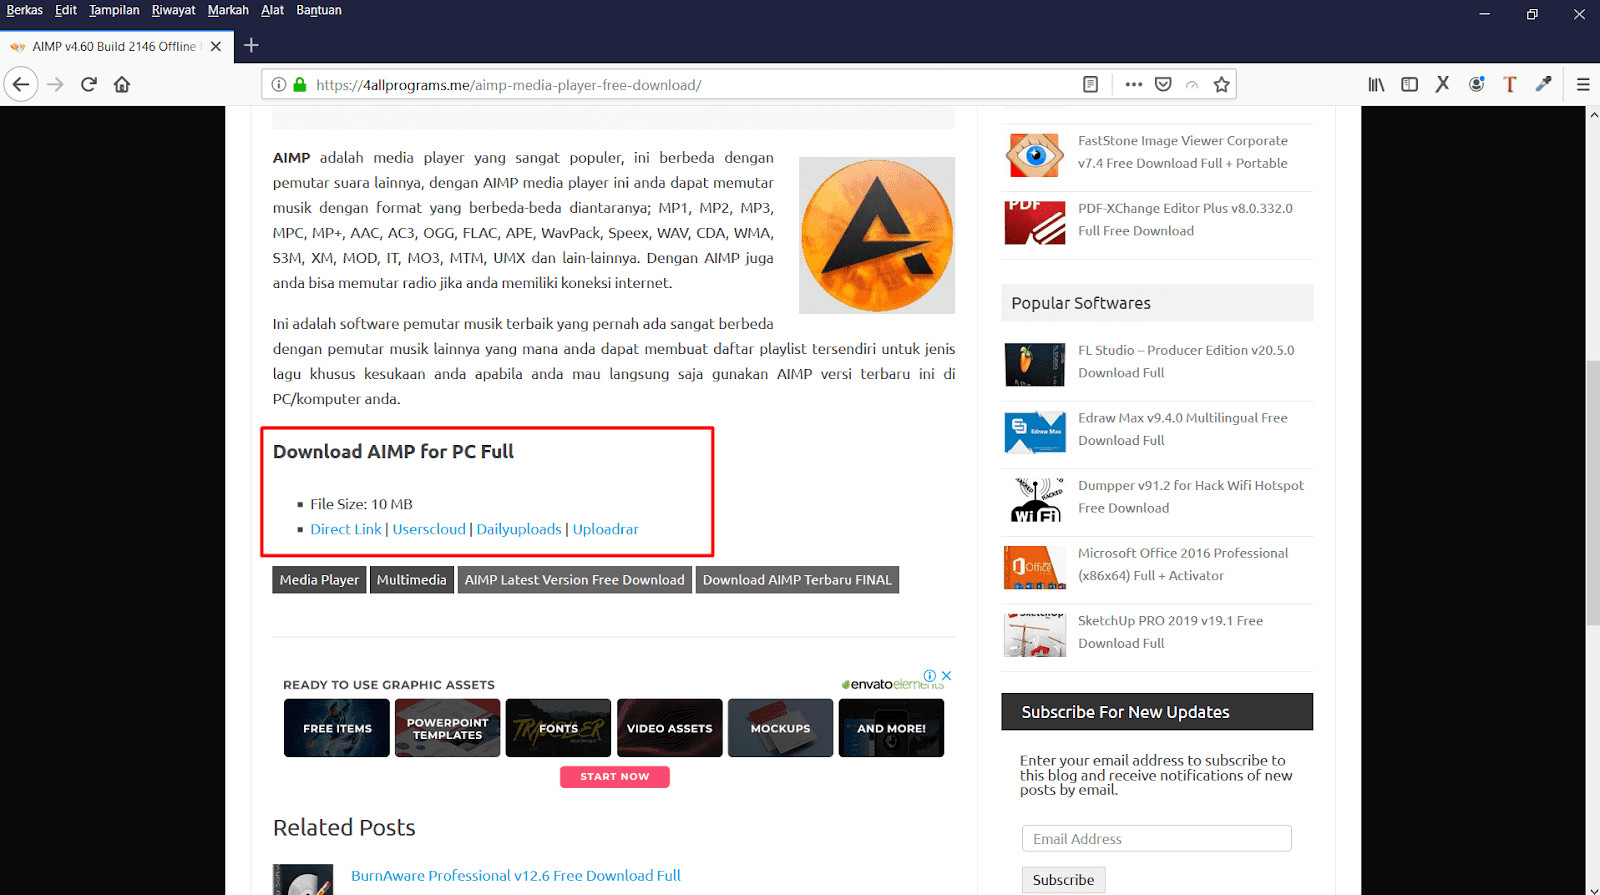The height and width of the screenshot is (895, 1600).
Task: Click the Dumpper WiFi thumbnail
Action: tap(1034, 499)
